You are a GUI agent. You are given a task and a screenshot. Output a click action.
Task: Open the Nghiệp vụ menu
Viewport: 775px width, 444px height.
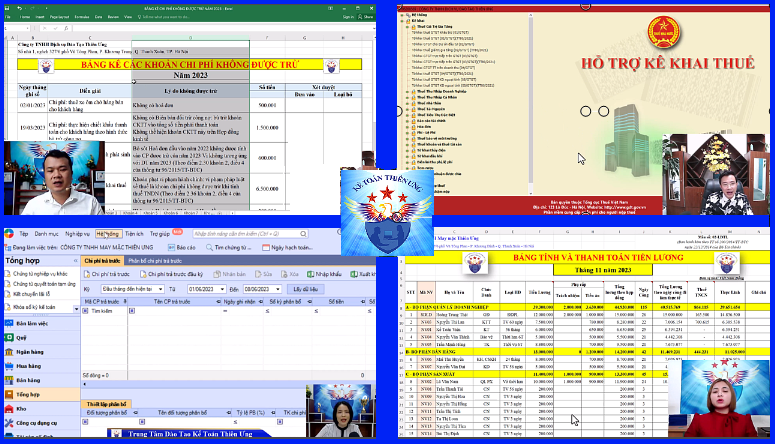[x=77, y=234]
